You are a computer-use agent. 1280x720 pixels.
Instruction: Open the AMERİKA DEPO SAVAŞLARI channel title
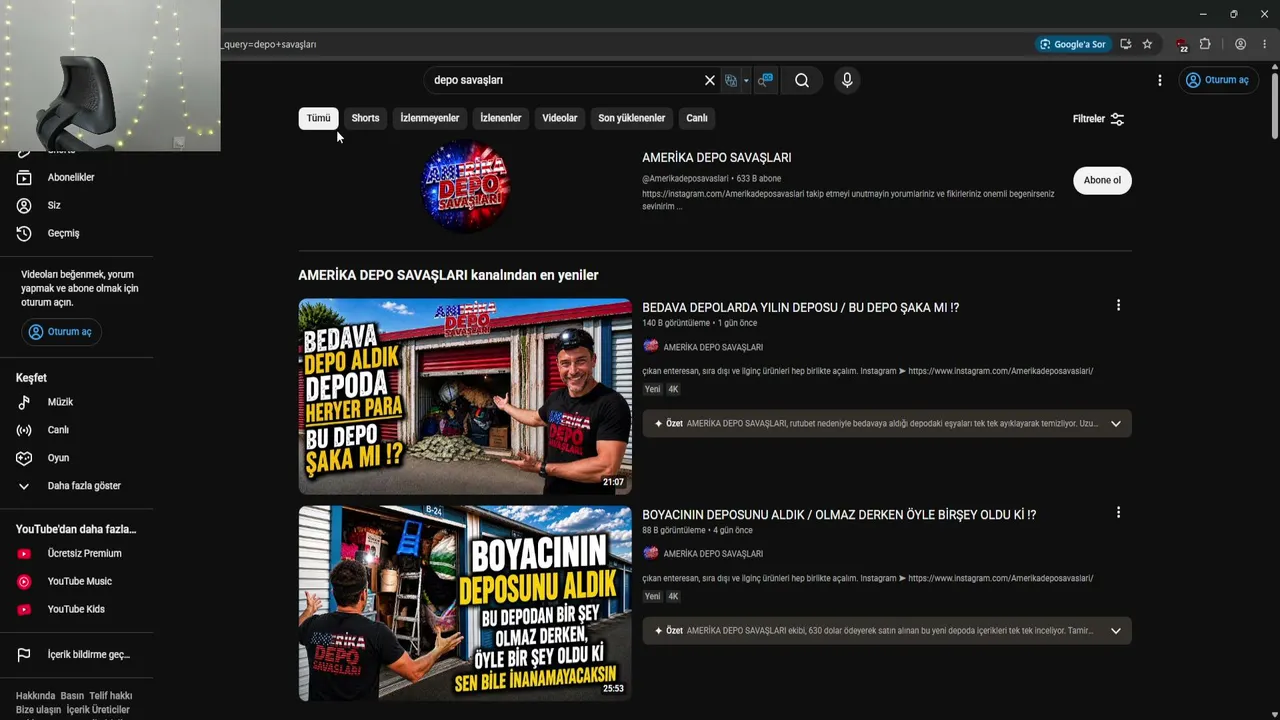(717, 158)
